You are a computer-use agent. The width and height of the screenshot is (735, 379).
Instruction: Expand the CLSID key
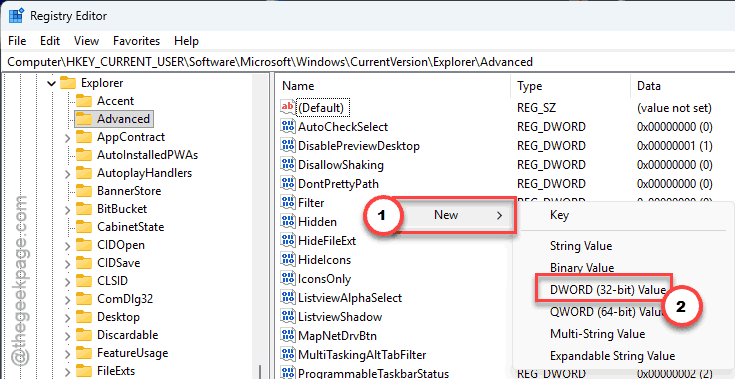pyautogui.click(x=67, y=282)
